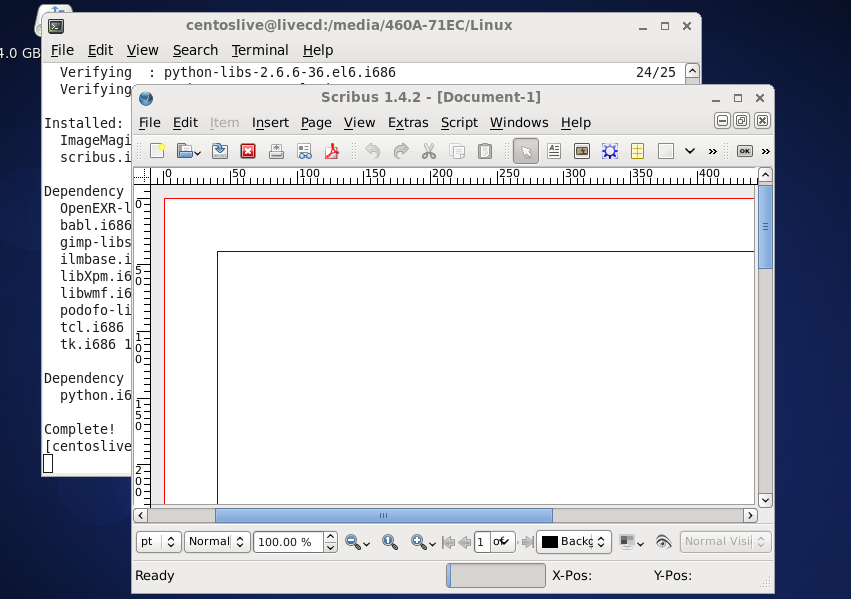The width and height of the screenshot is (851, 599).
Task: Open the Page menu
Action: coord(316,123)
